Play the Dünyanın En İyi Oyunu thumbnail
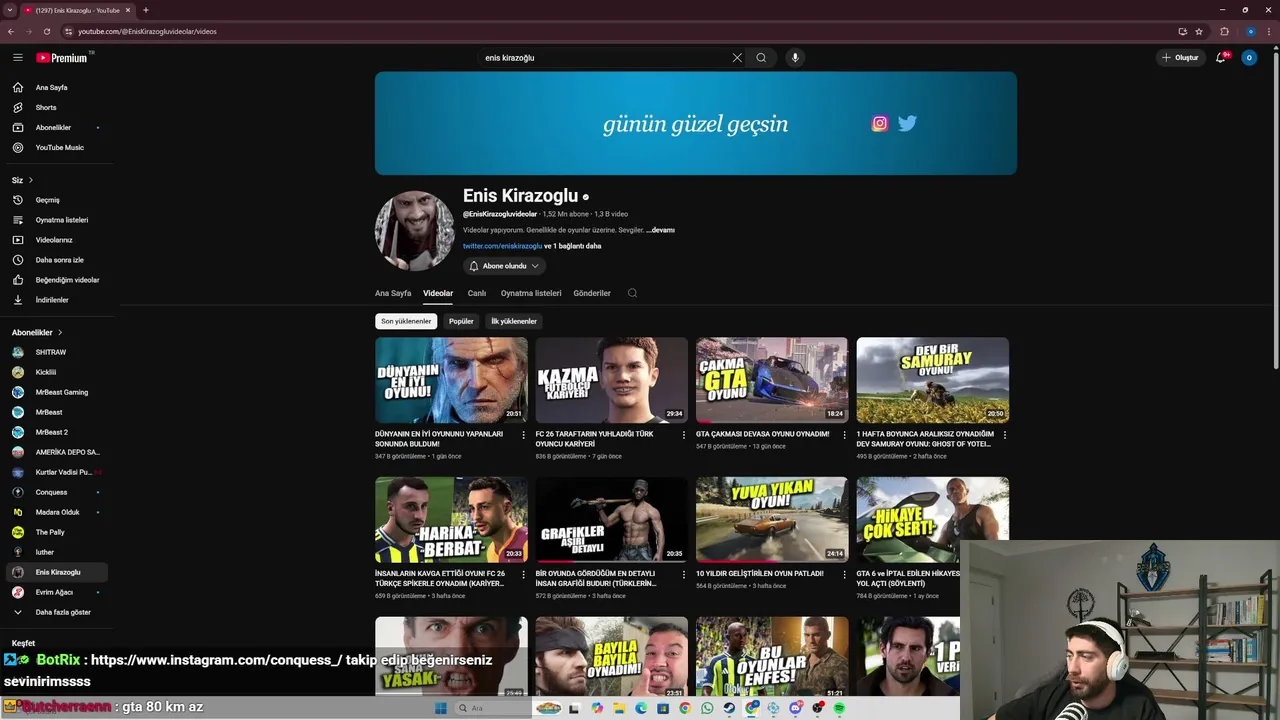The height and width of the screenshot is (720, 1280). [x=451, y=380]
